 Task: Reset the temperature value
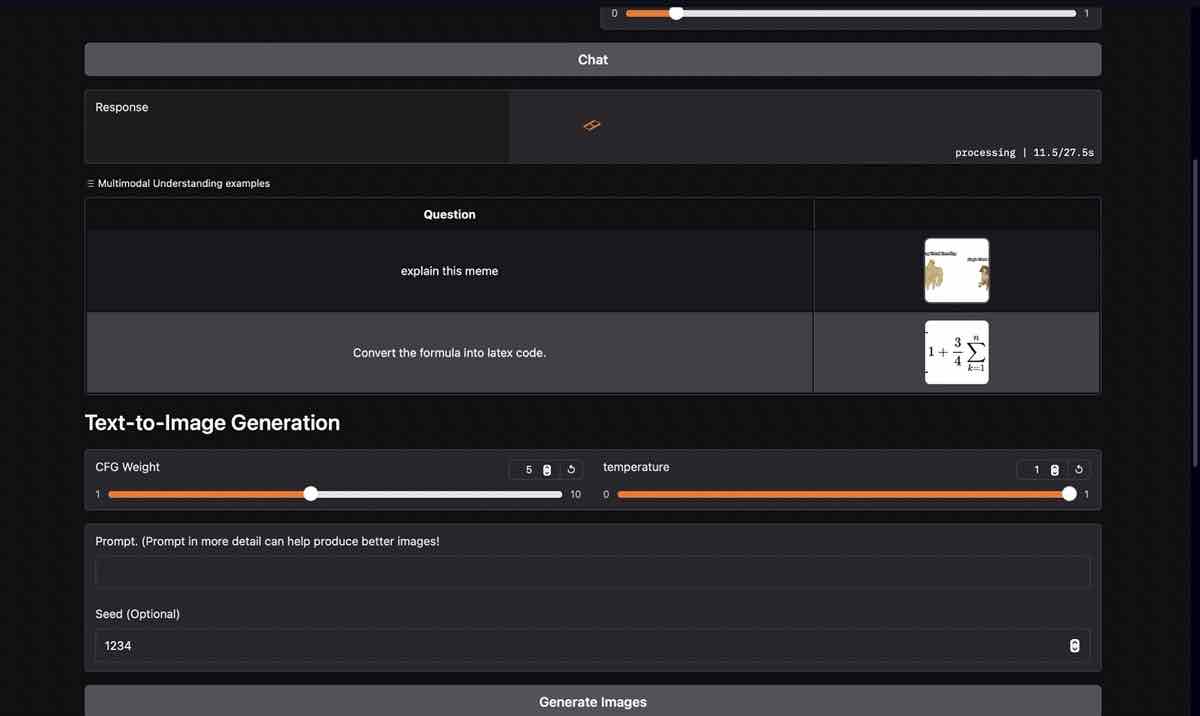1079,470
